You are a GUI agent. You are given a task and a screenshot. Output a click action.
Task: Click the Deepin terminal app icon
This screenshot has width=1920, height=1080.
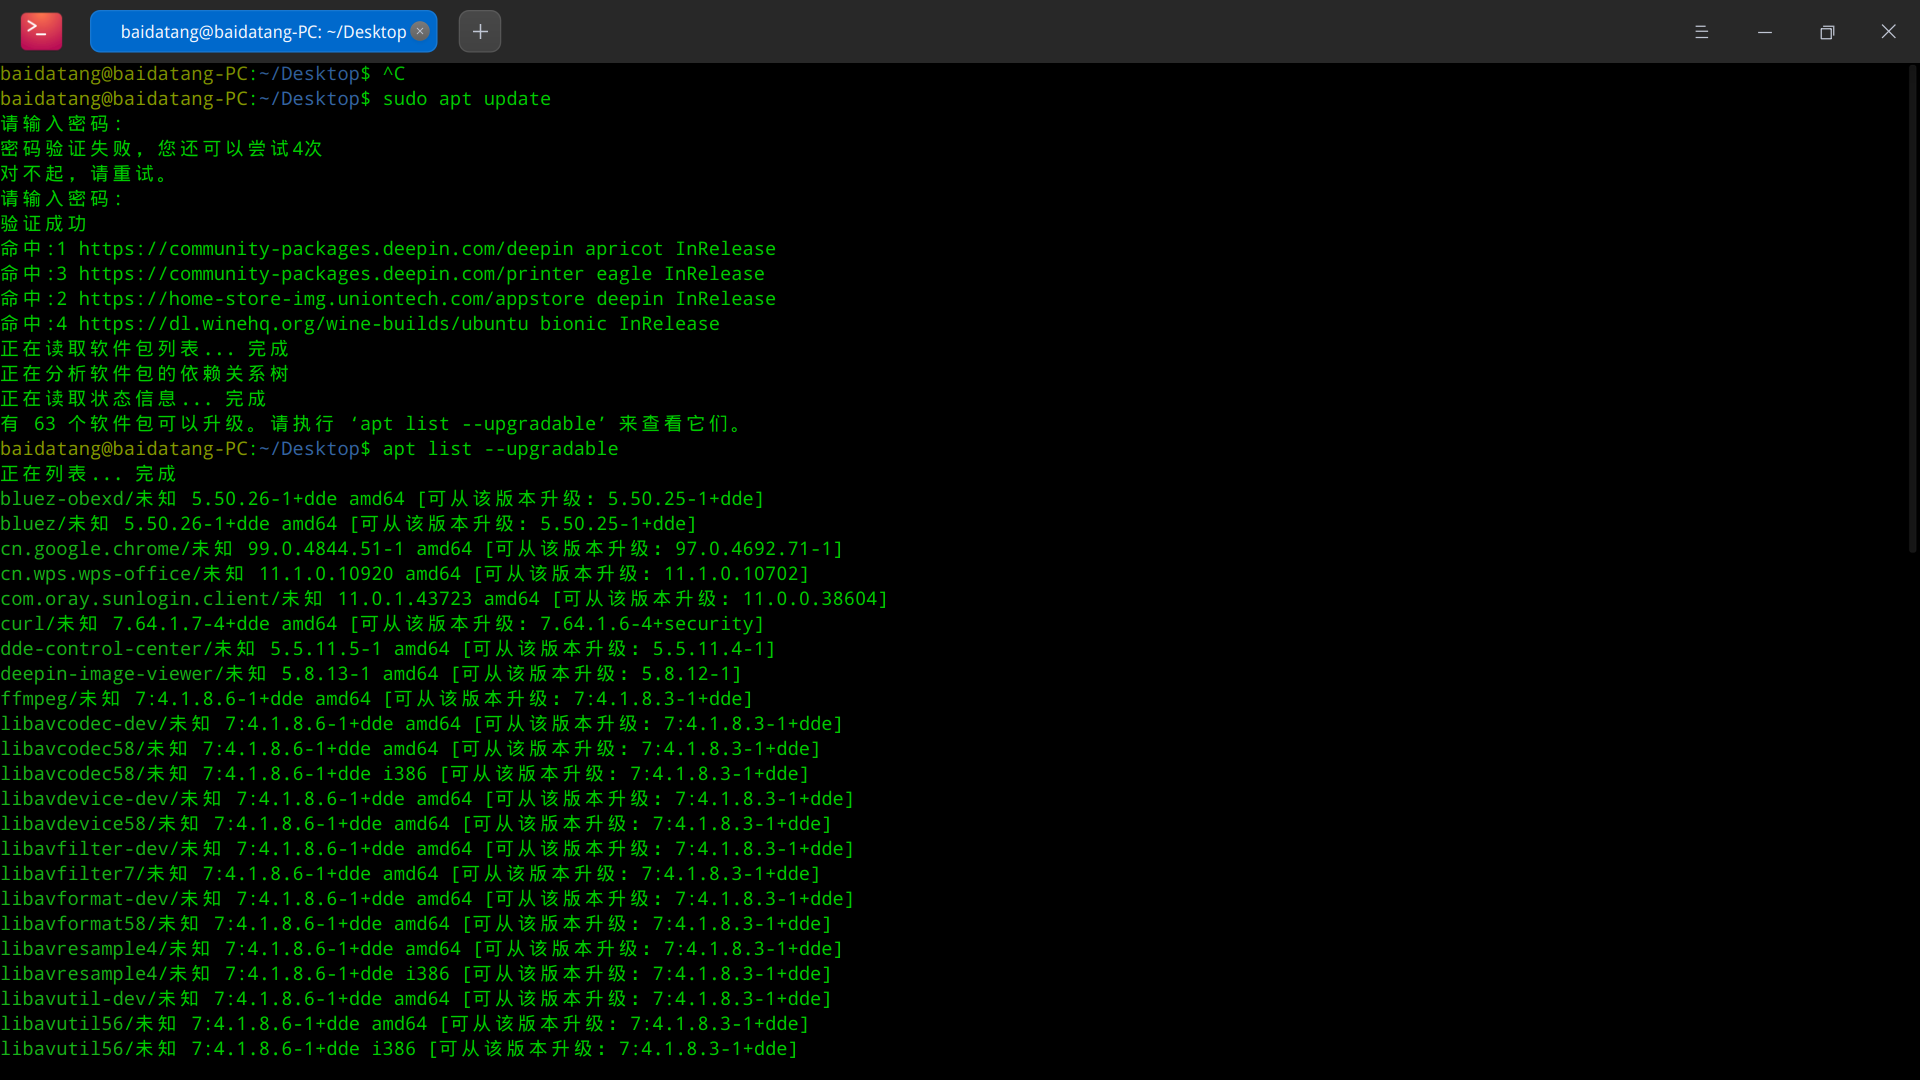(x=41, y=31)
